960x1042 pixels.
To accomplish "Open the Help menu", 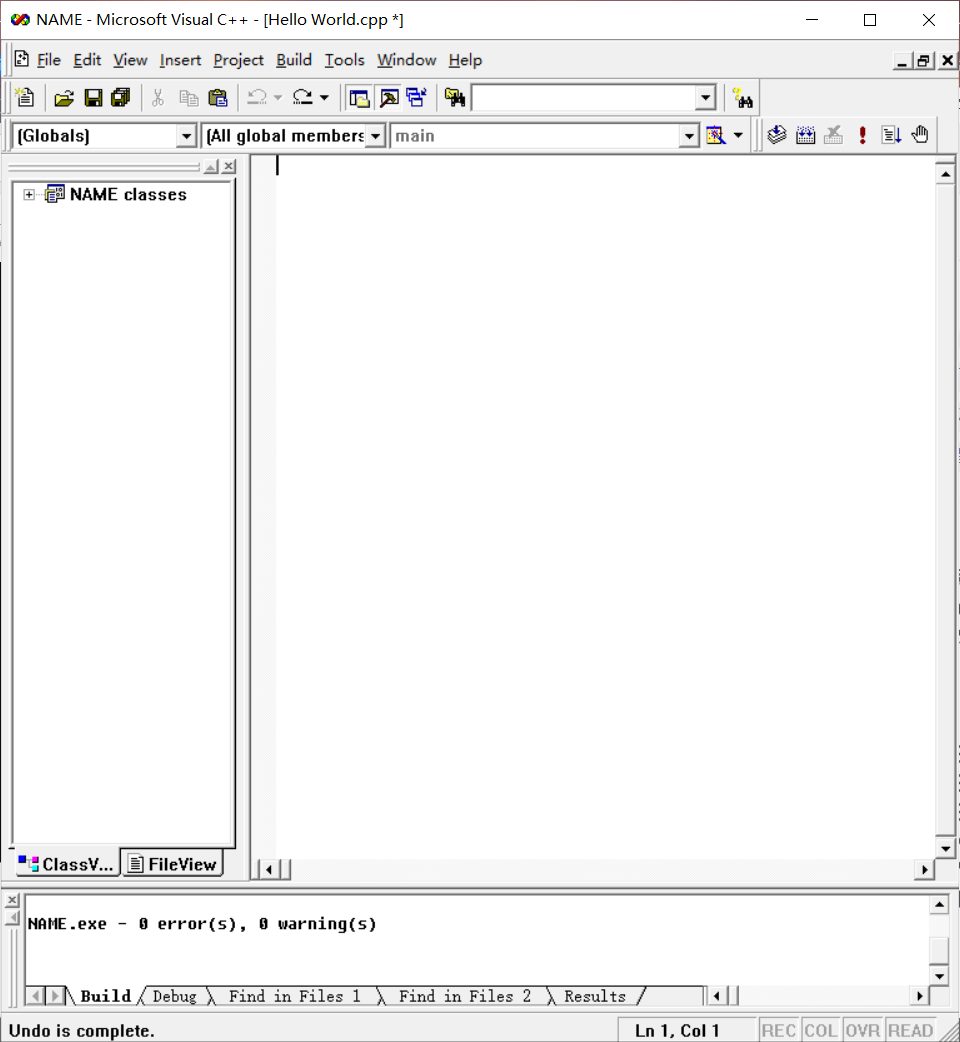I will coord(465,60).
